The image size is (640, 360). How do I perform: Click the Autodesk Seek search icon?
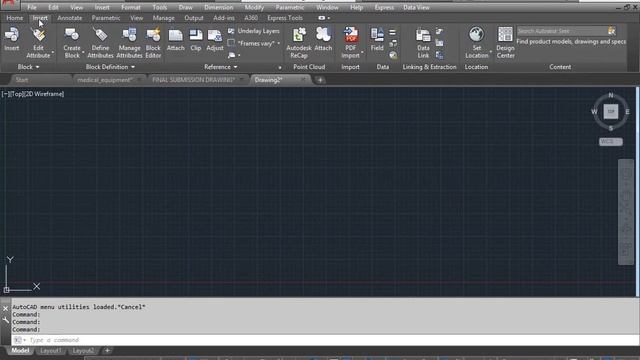pyautogui.click(x=611, y=31)
